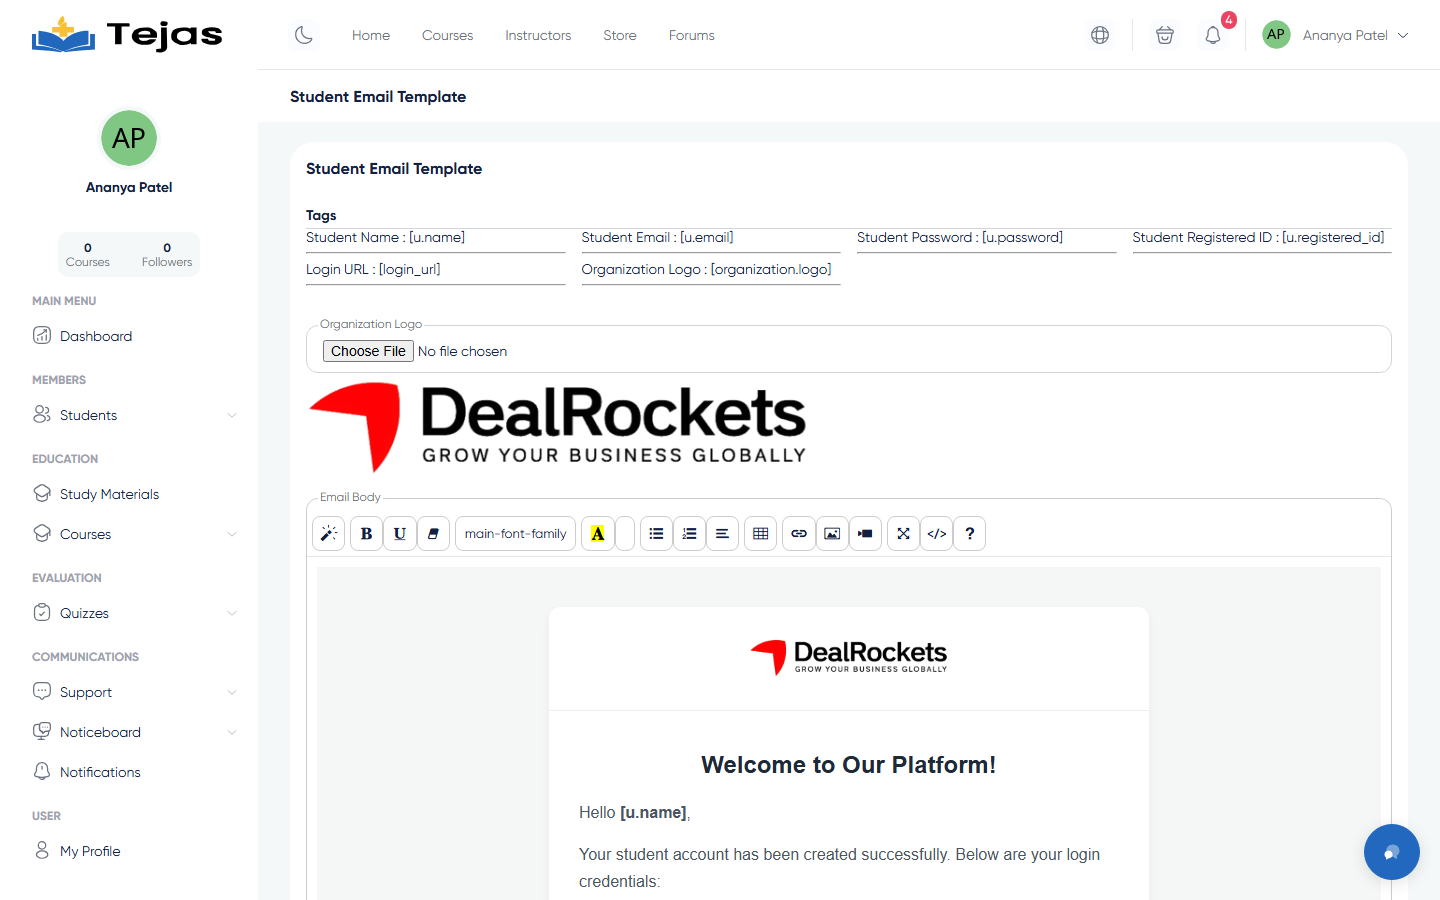Click the Study Materials cap icon
Screen dimensions: 1440x900
coord(42,493)
